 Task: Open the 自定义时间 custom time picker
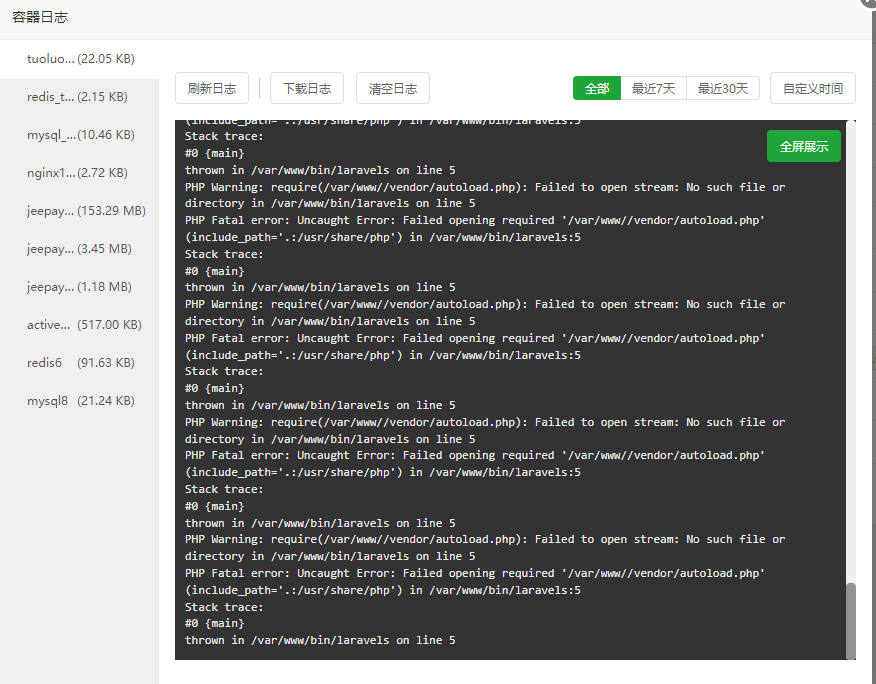(x=812, y=88)
